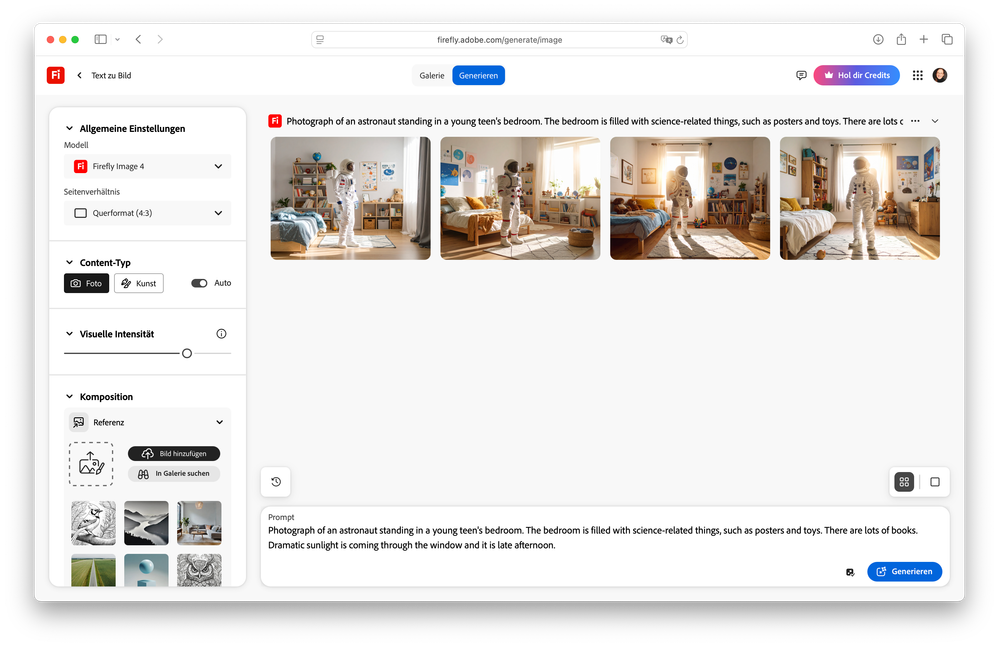Screen dimensions: 999x647
Task: Go back using the Text zu Bild arrow
Action: click(80, 75)
